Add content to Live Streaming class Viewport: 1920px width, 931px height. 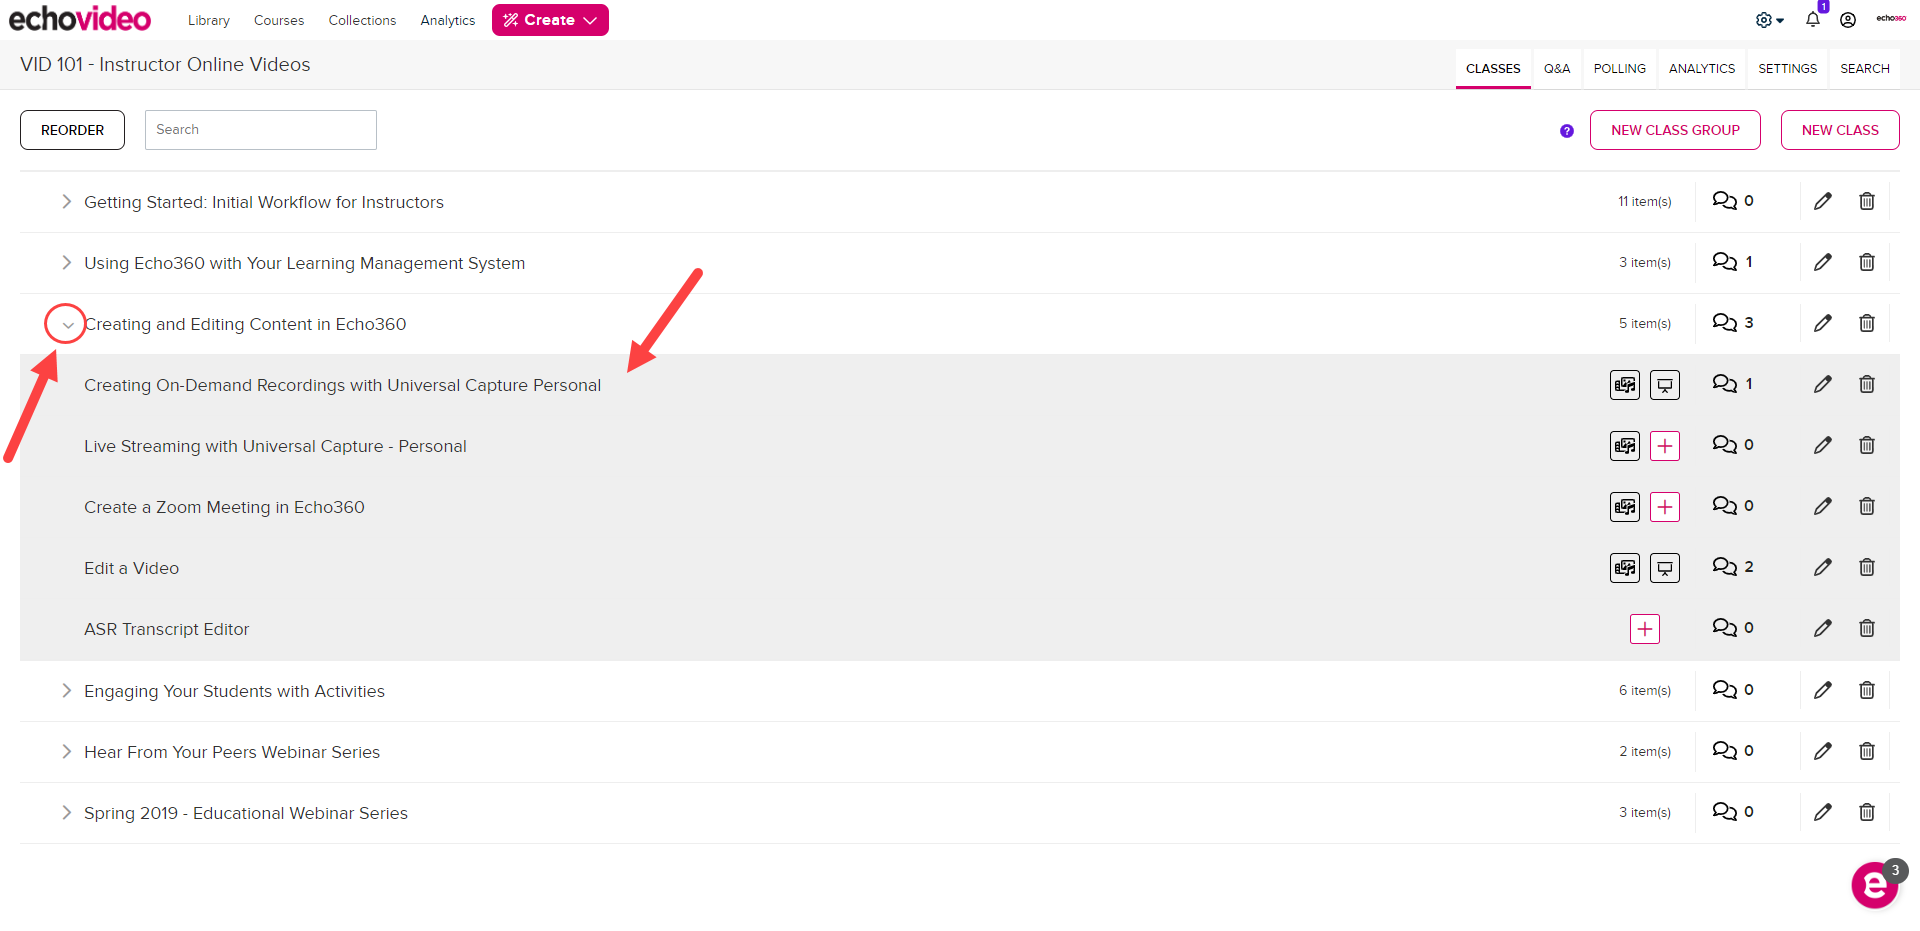[x=1665, y=446]
